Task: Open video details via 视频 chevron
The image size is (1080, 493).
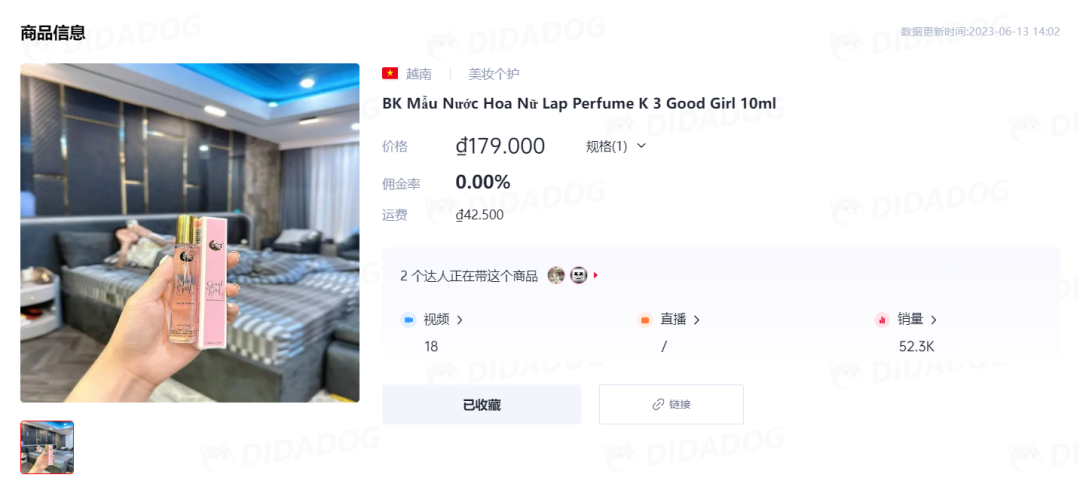Action: 460,320
